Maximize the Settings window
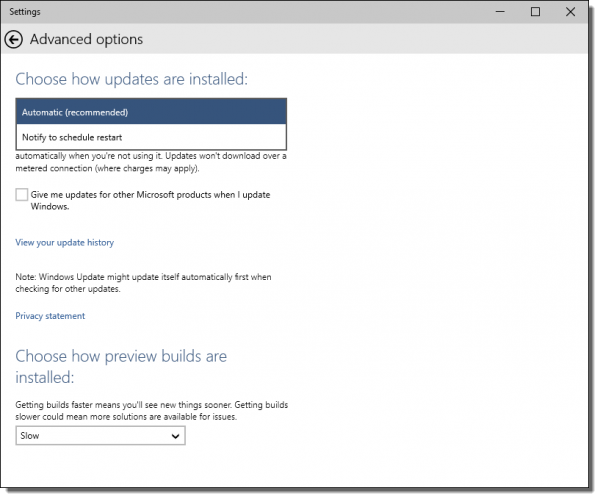The height and width of the screenshot is (499, 600). pyautogui.click(x=535, y=12)
